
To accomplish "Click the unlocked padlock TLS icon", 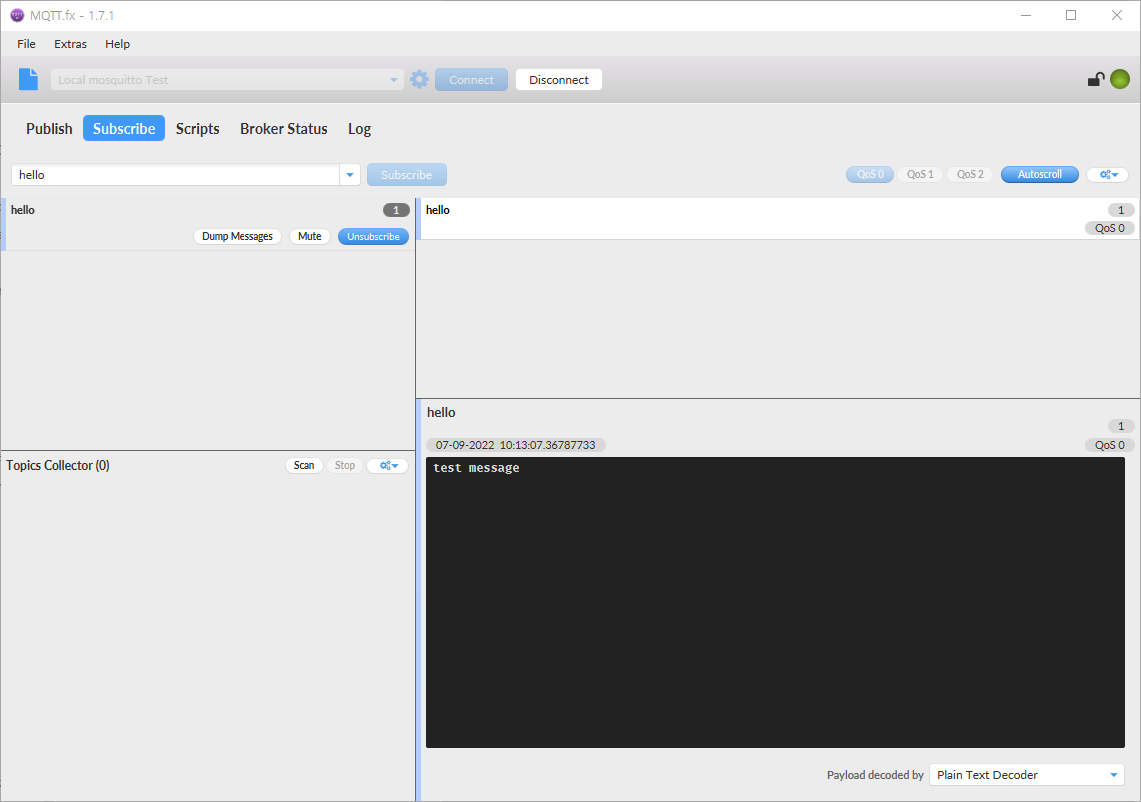I will coord(1096,79).
